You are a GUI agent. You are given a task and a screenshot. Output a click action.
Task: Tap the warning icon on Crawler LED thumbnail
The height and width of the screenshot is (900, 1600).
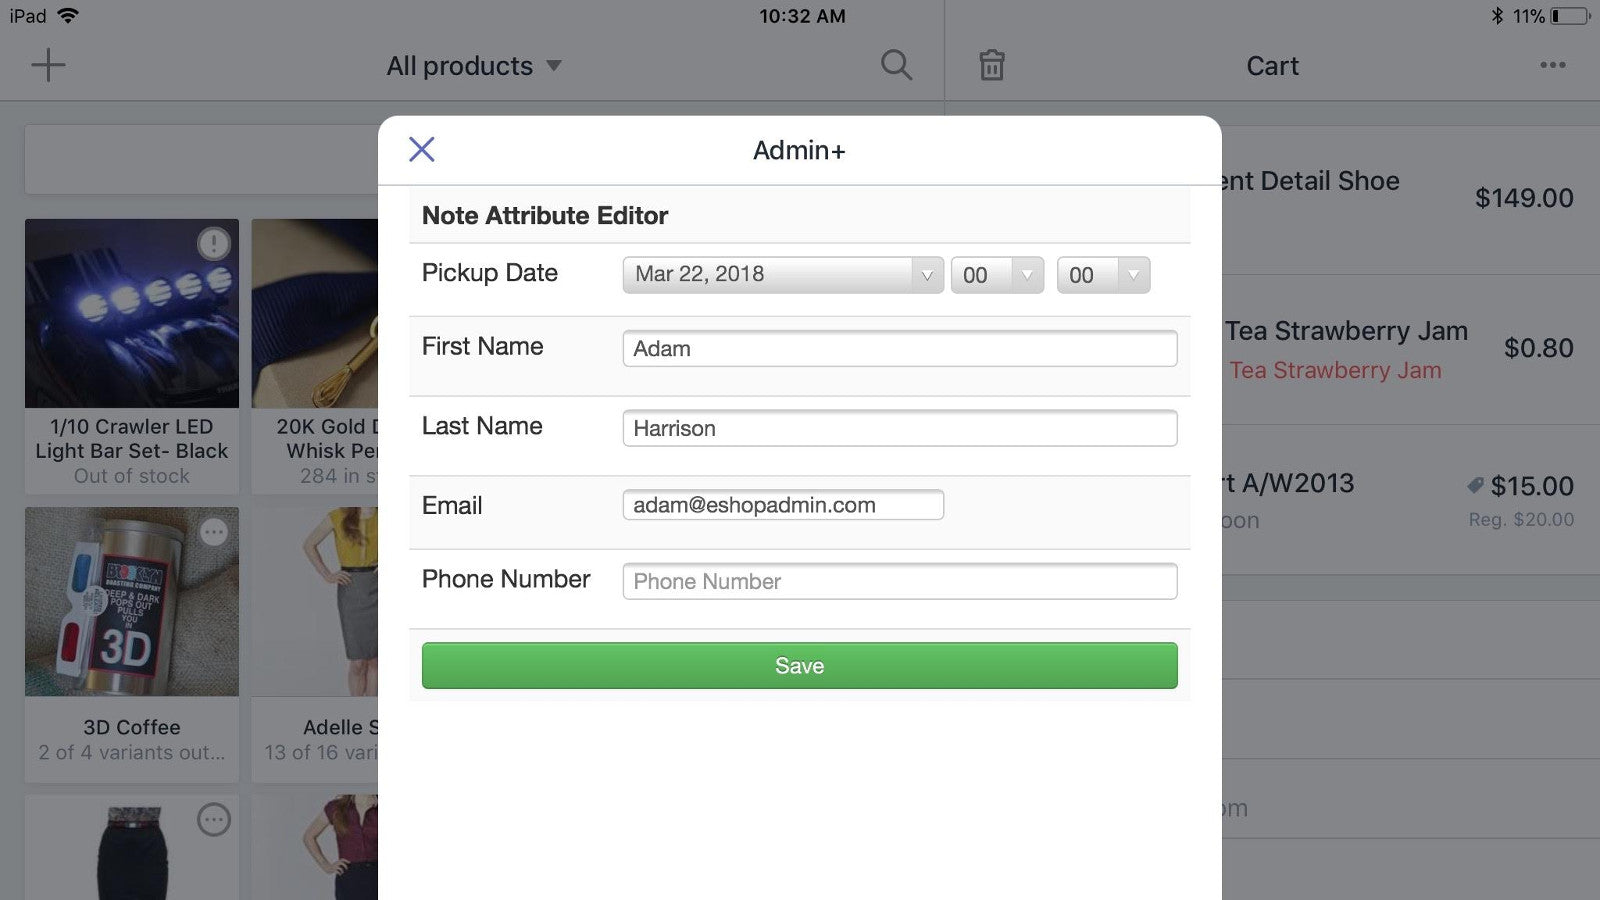coord(215,243)
